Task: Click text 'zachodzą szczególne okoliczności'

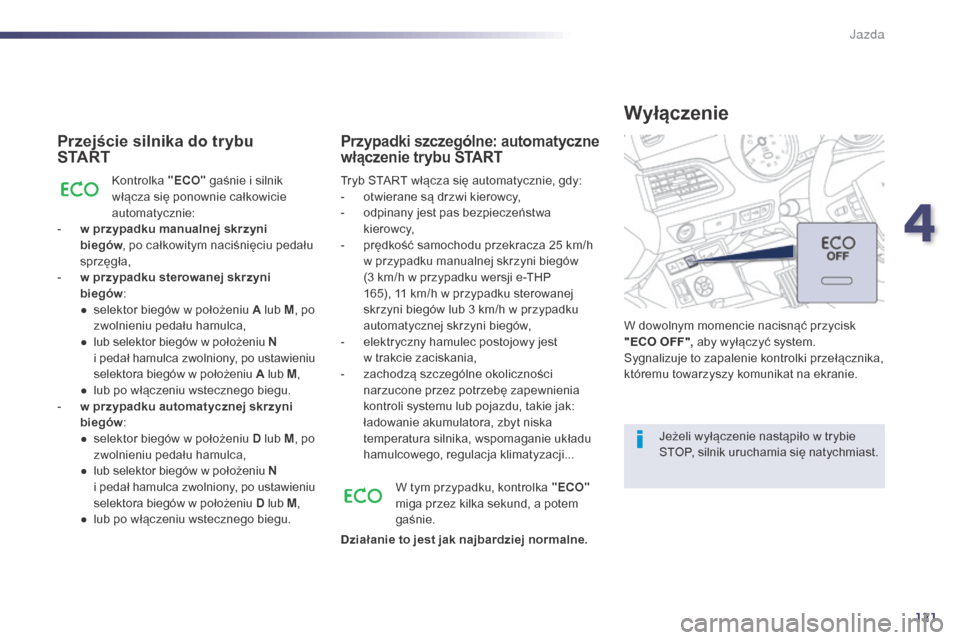Action: pos(457,374)
